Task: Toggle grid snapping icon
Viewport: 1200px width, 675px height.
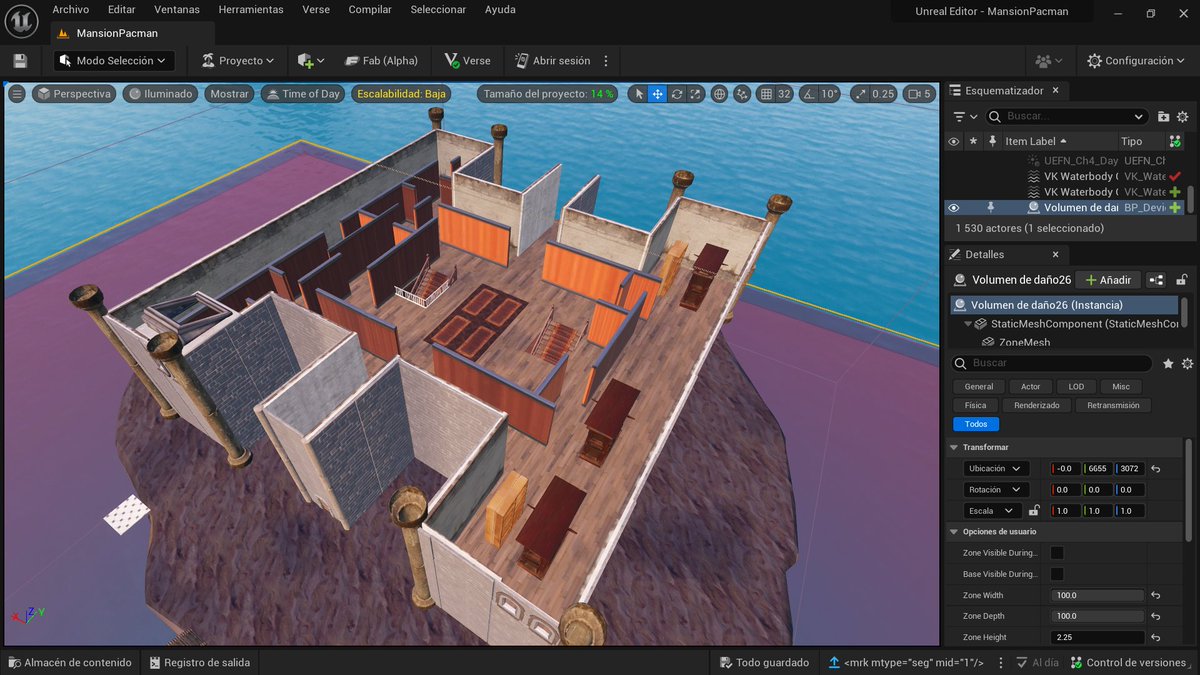Action: tap(766, 94)
